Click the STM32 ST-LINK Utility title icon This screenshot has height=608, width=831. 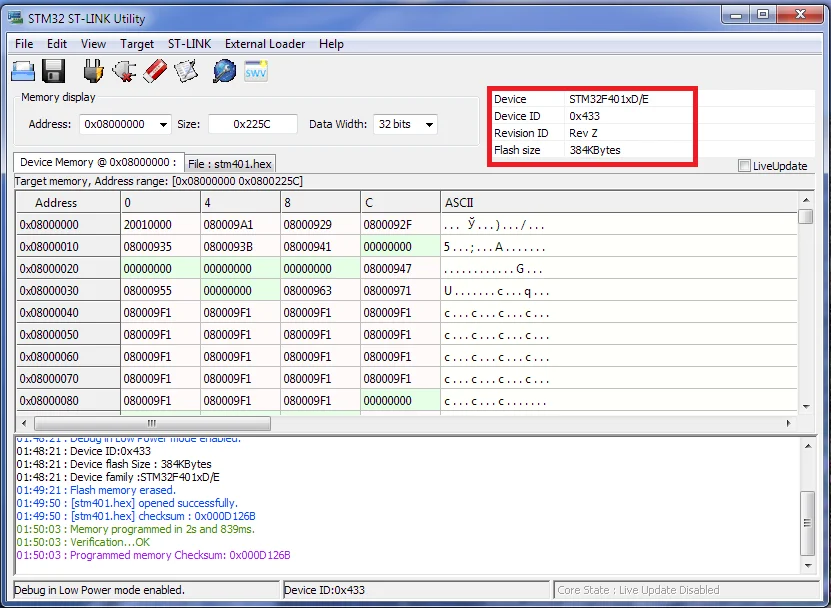tap(15, 17)
